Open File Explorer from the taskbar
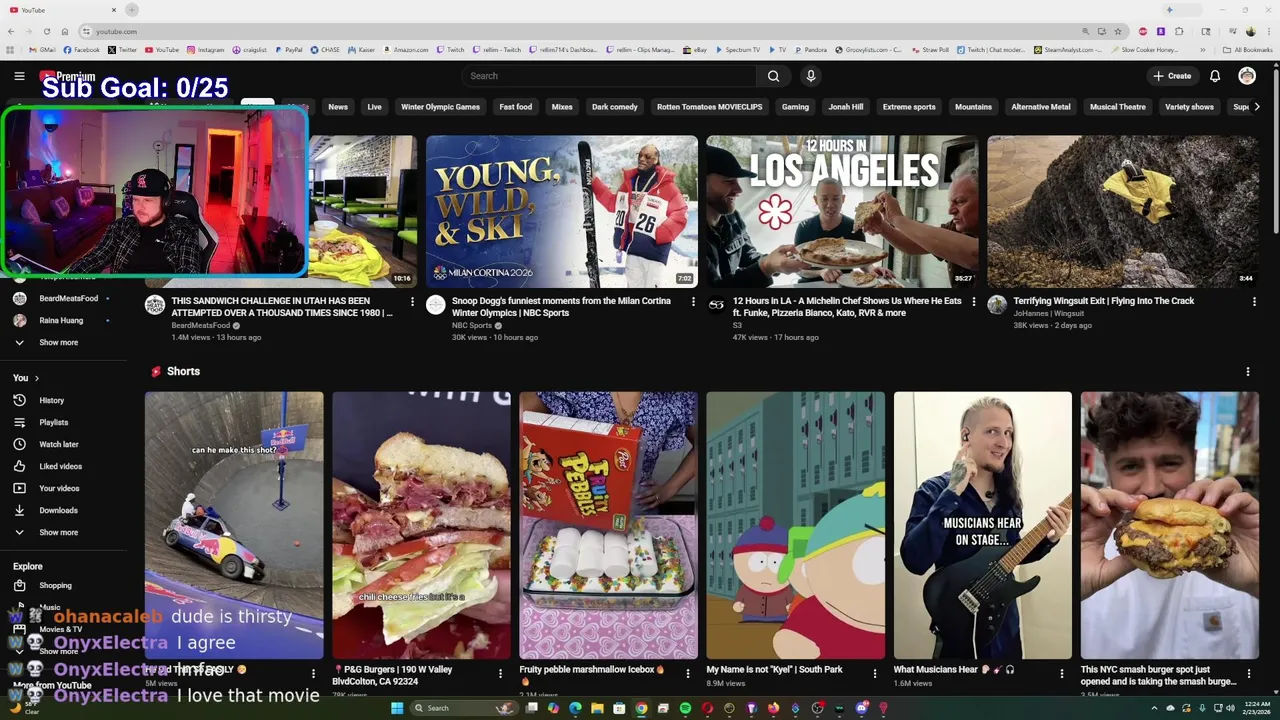The image size is (1280, 720). [597, 708]
